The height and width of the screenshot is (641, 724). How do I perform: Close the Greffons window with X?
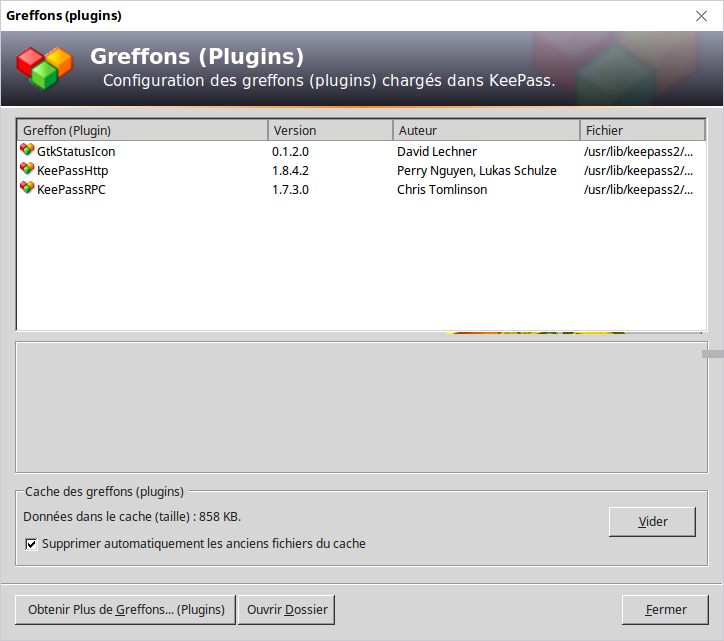coord(702,16)
